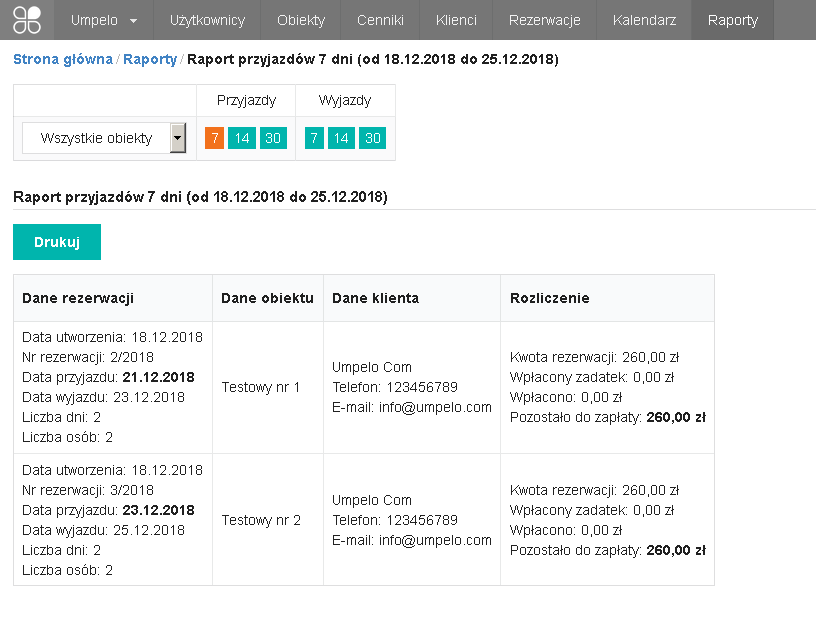Go to the Obiekty section

point(300,20)
